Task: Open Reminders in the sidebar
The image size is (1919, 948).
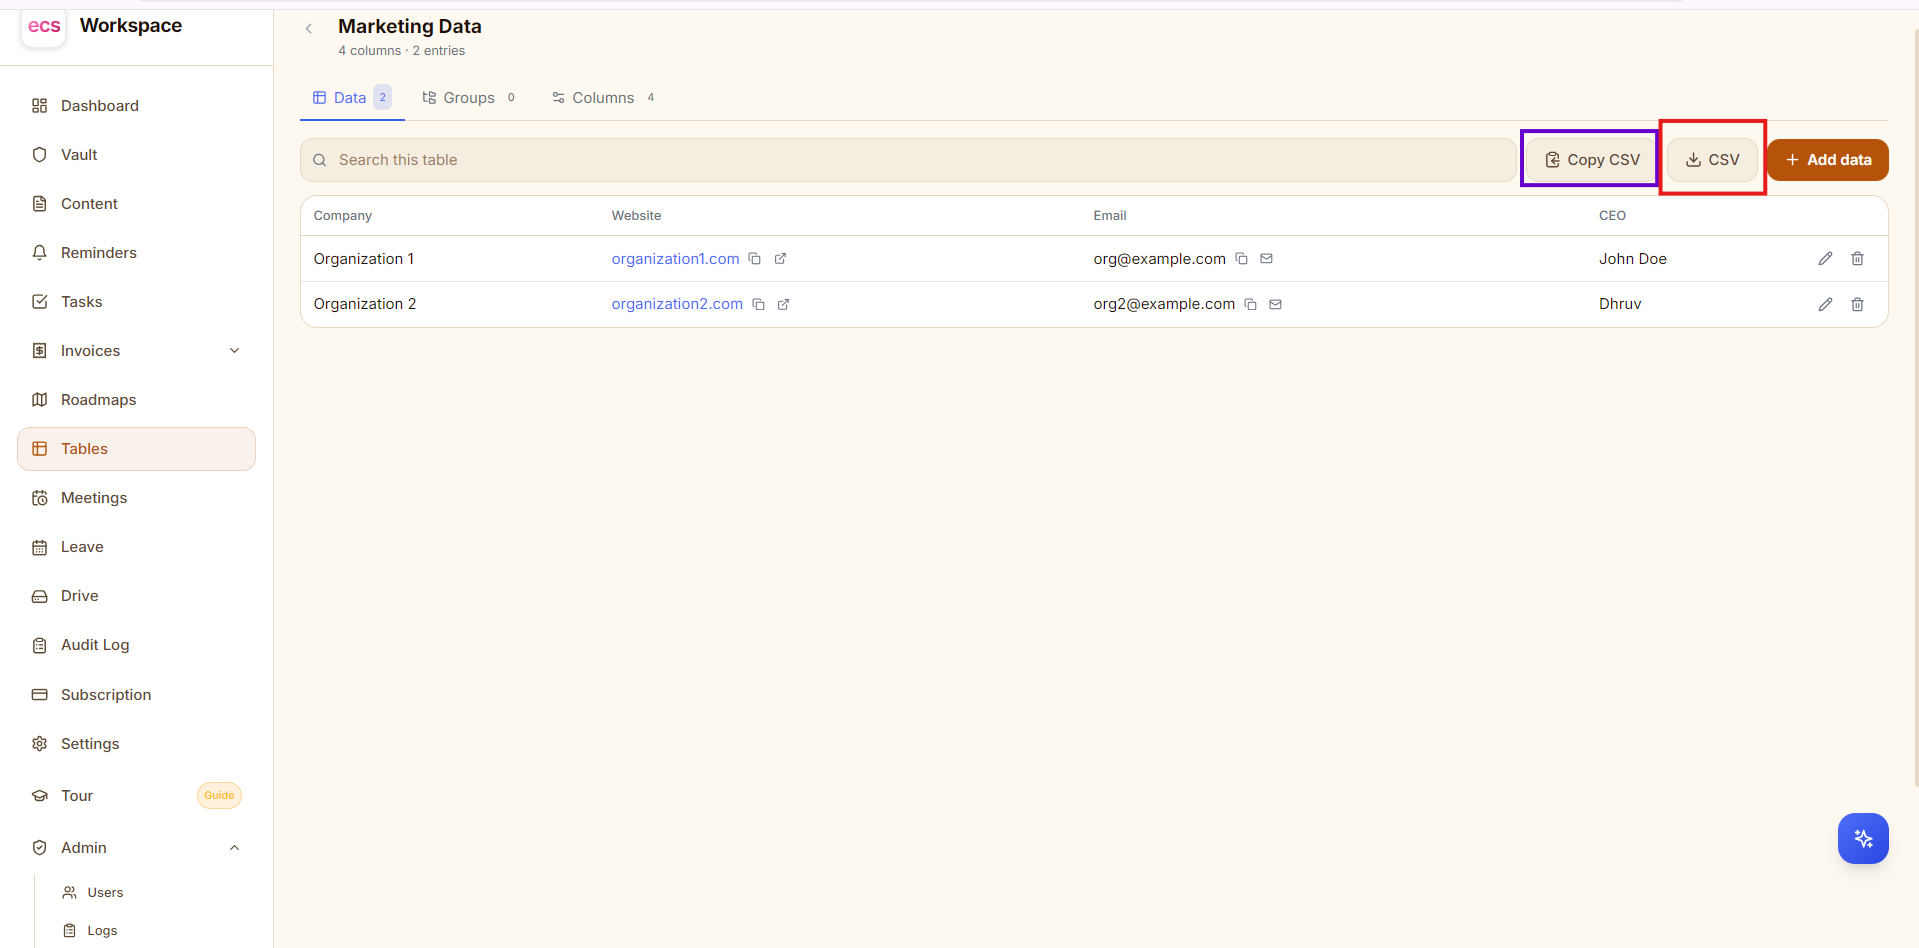Action: coord(136,253)
